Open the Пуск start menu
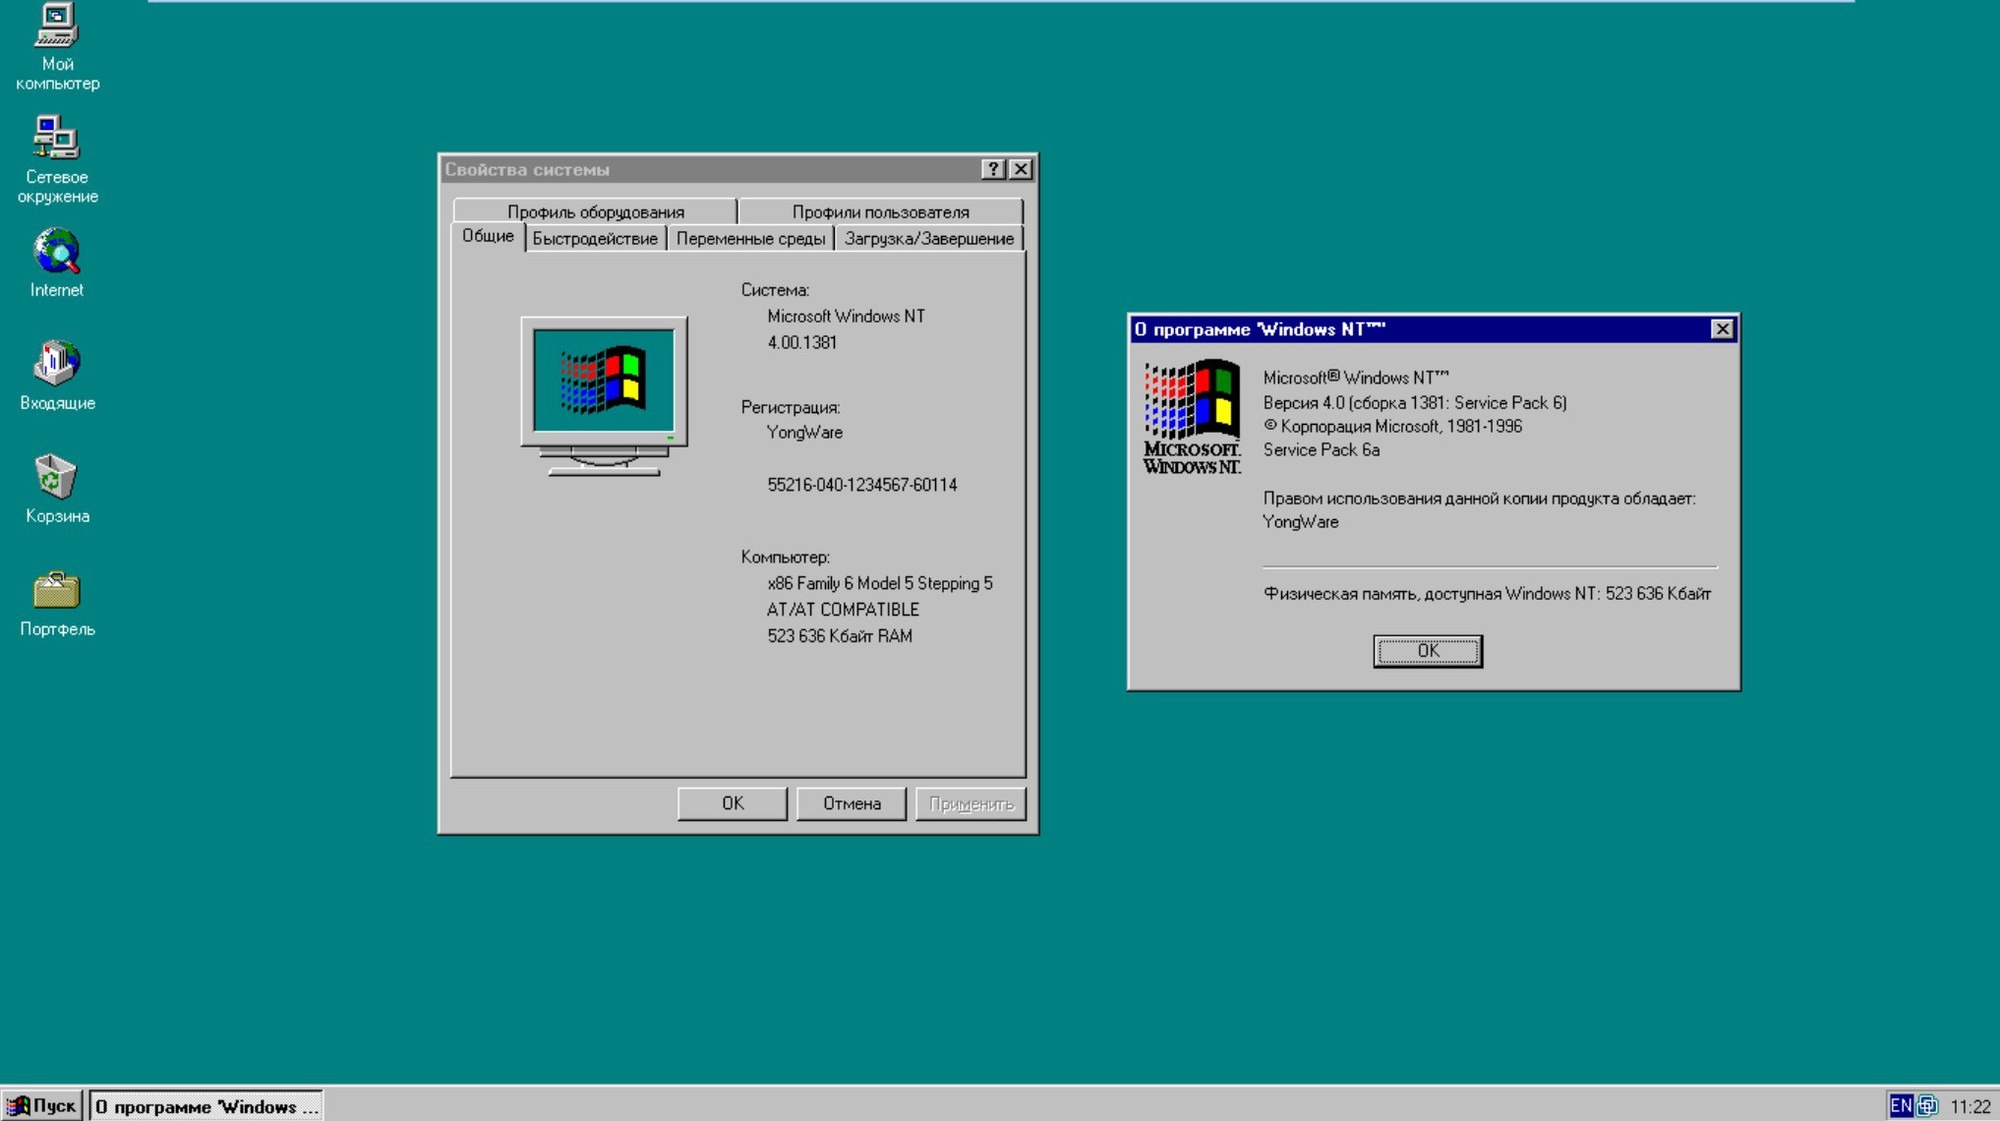The width and height of the screenshot is (2000, 1121). pyautogui.click(x=42, y=1105)
